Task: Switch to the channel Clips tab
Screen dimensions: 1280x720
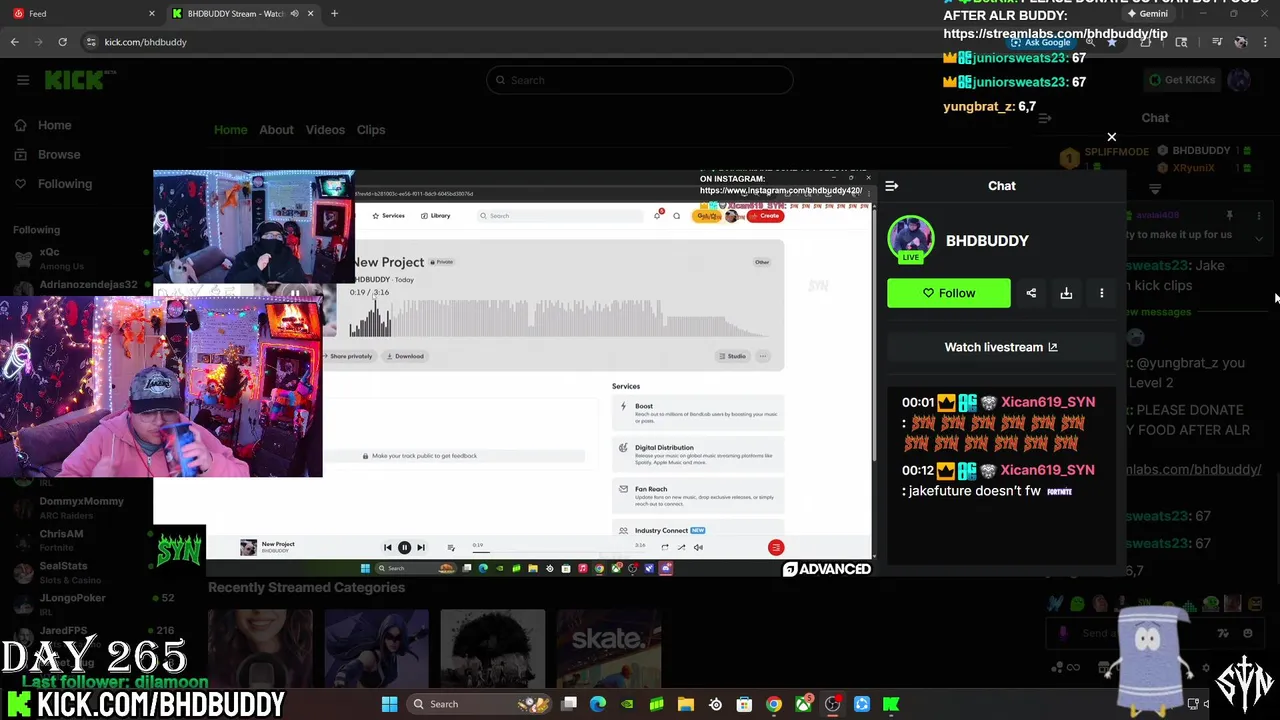Action: [371, 130]
